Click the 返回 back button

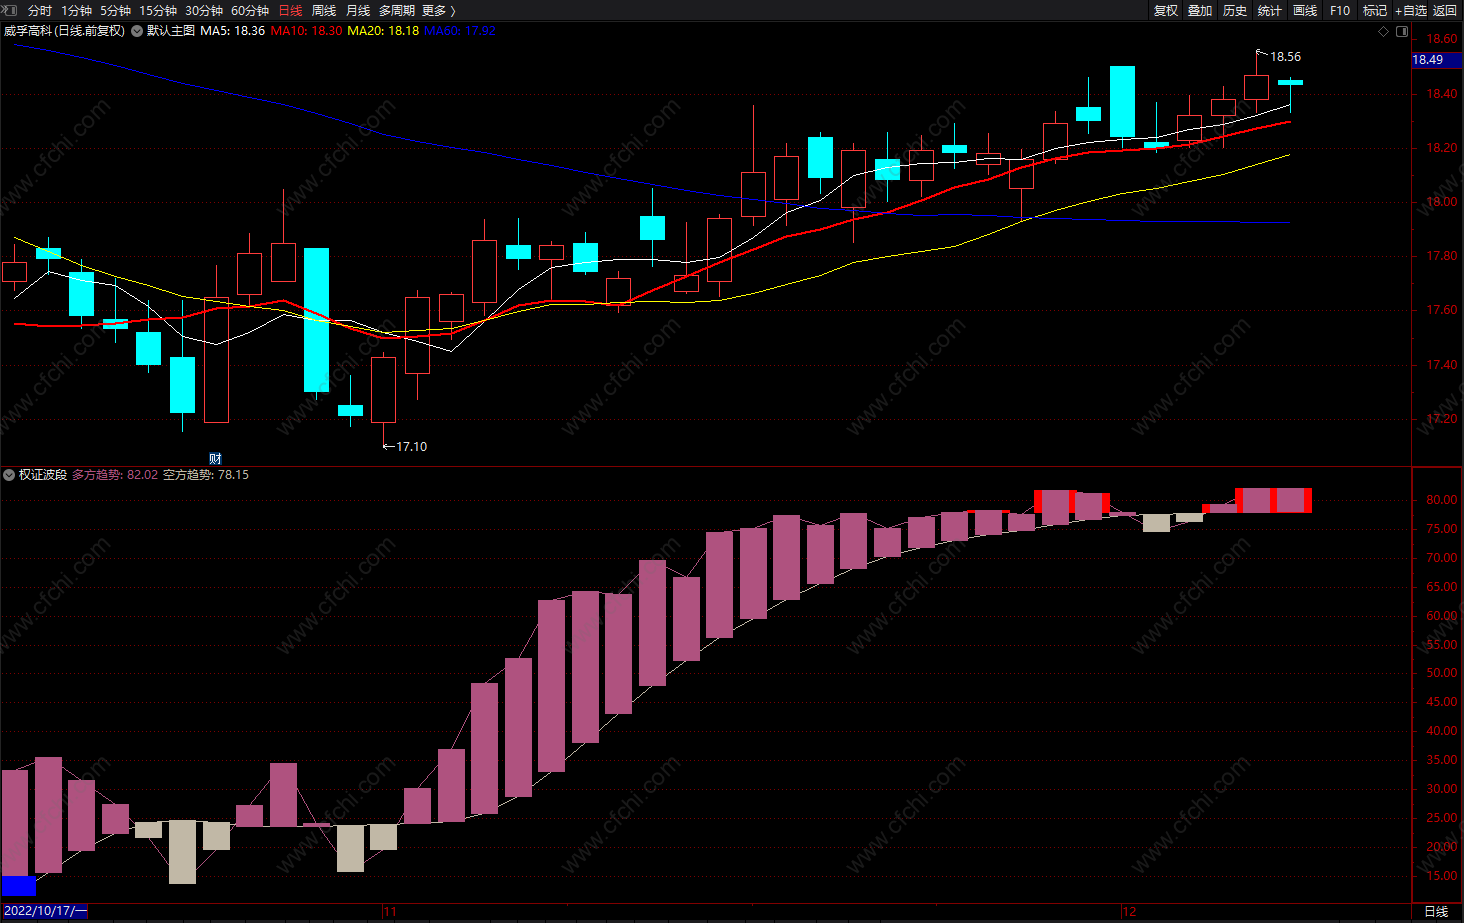tap(1446, 10)
